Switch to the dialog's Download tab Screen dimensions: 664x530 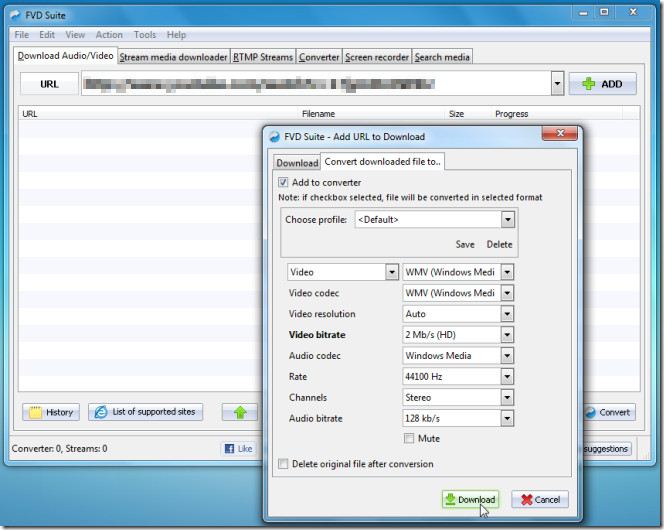click(x=297, y=163)
